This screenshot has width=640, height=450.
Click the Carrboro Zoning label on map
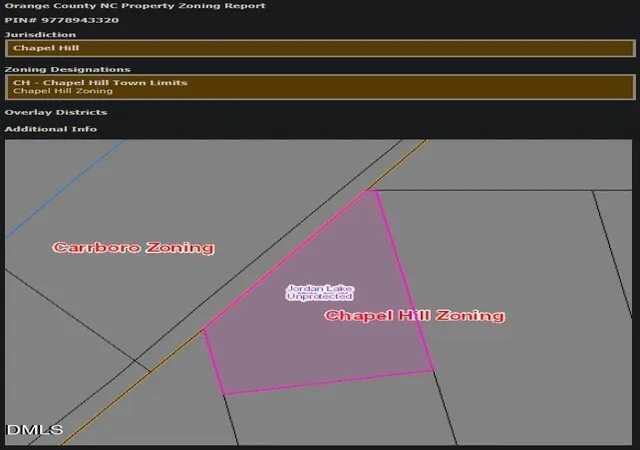click(x=133, y=247)
